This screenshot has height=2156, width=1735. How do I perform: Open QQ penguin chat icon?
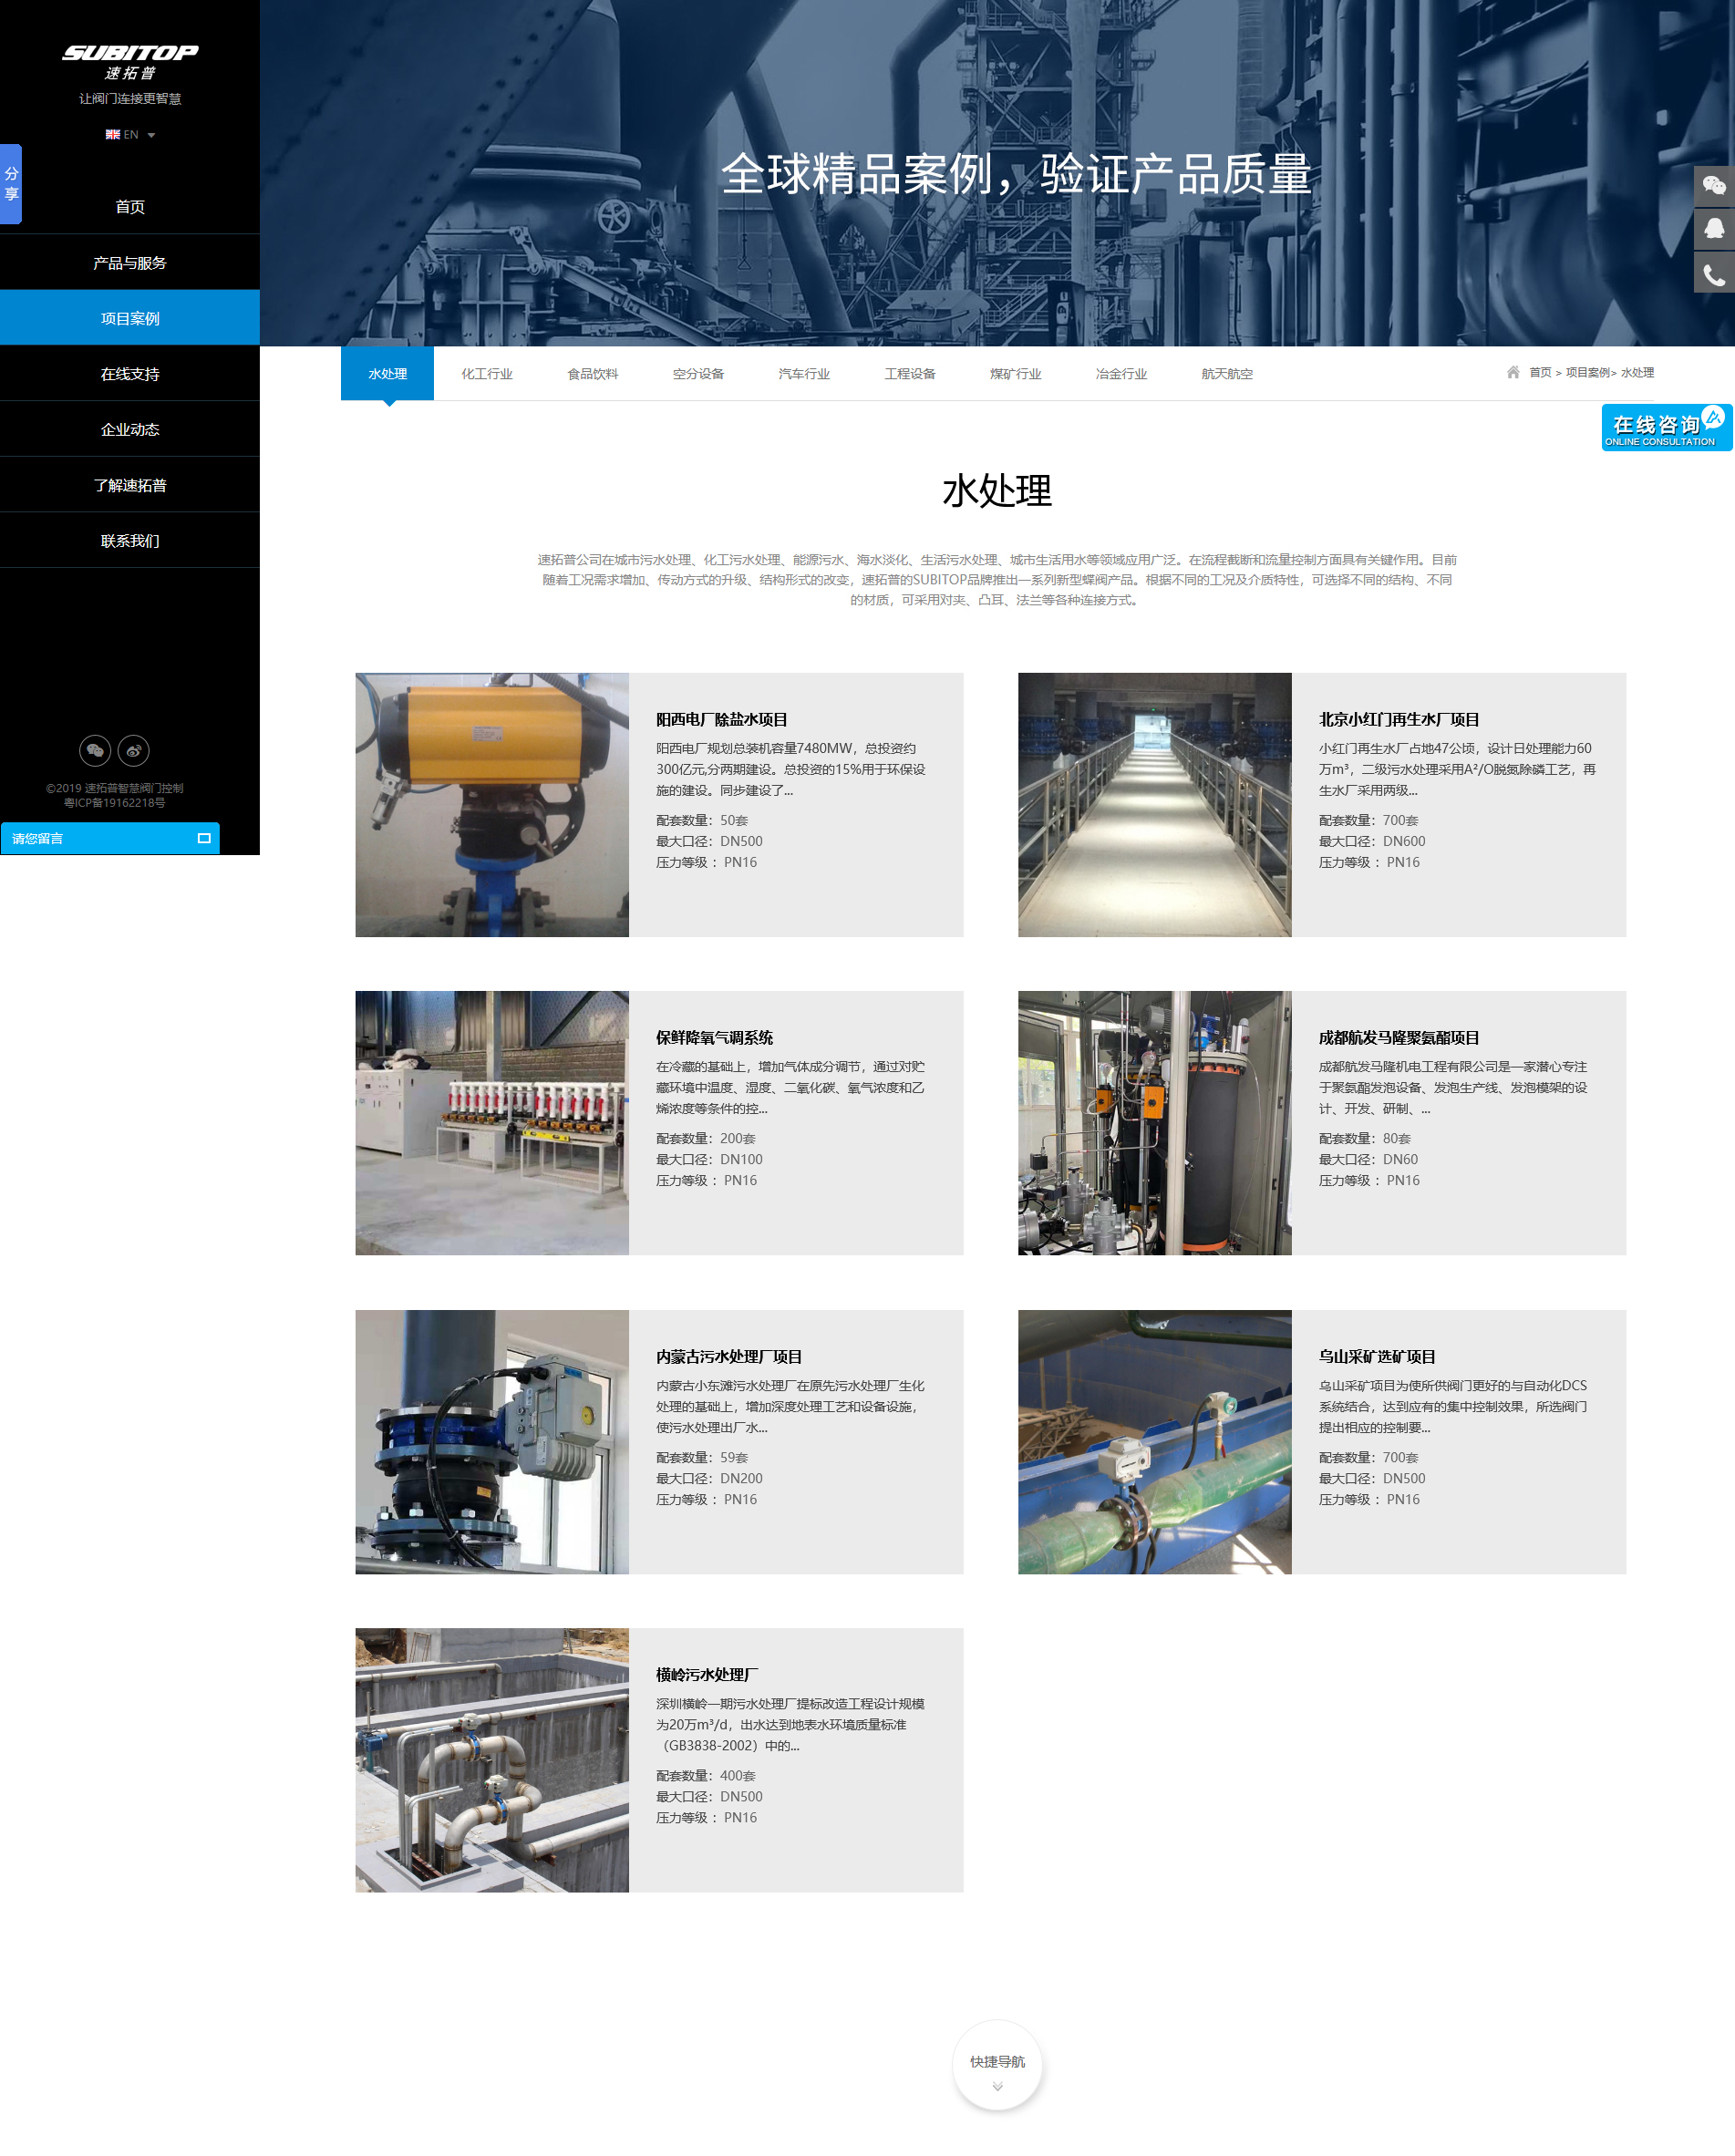pos(1713,229)
